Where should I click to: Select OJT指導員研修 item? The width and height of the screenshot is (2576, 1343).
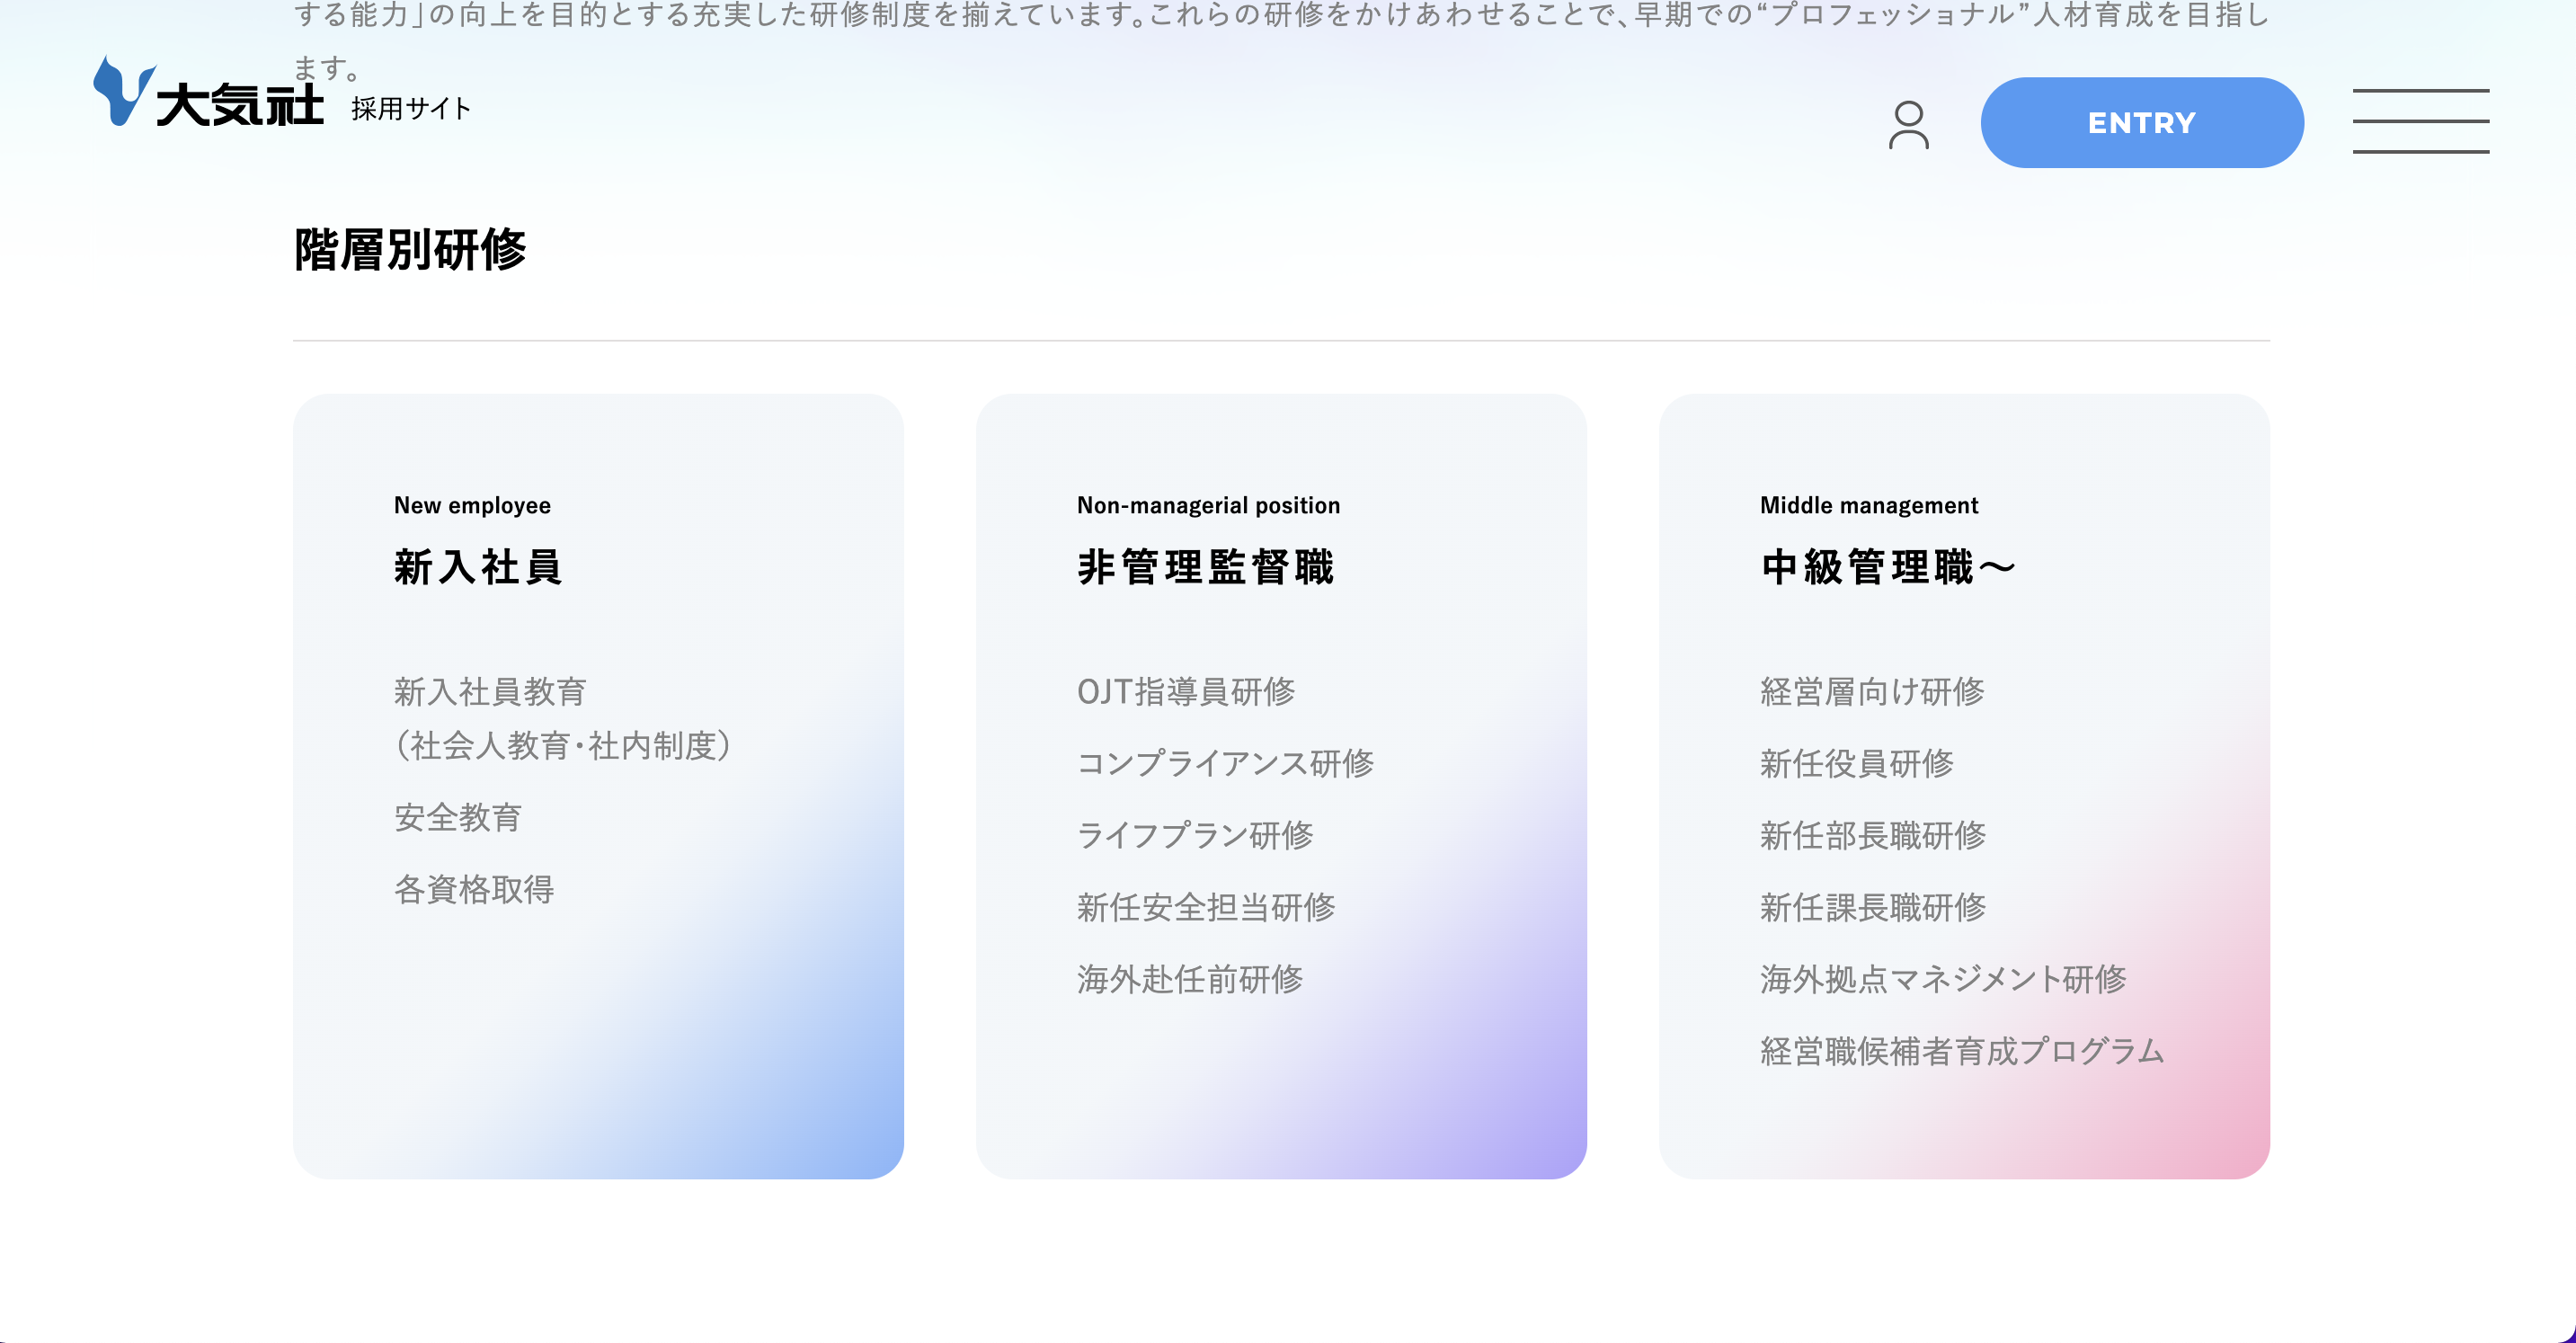(x=1186, y=691)
